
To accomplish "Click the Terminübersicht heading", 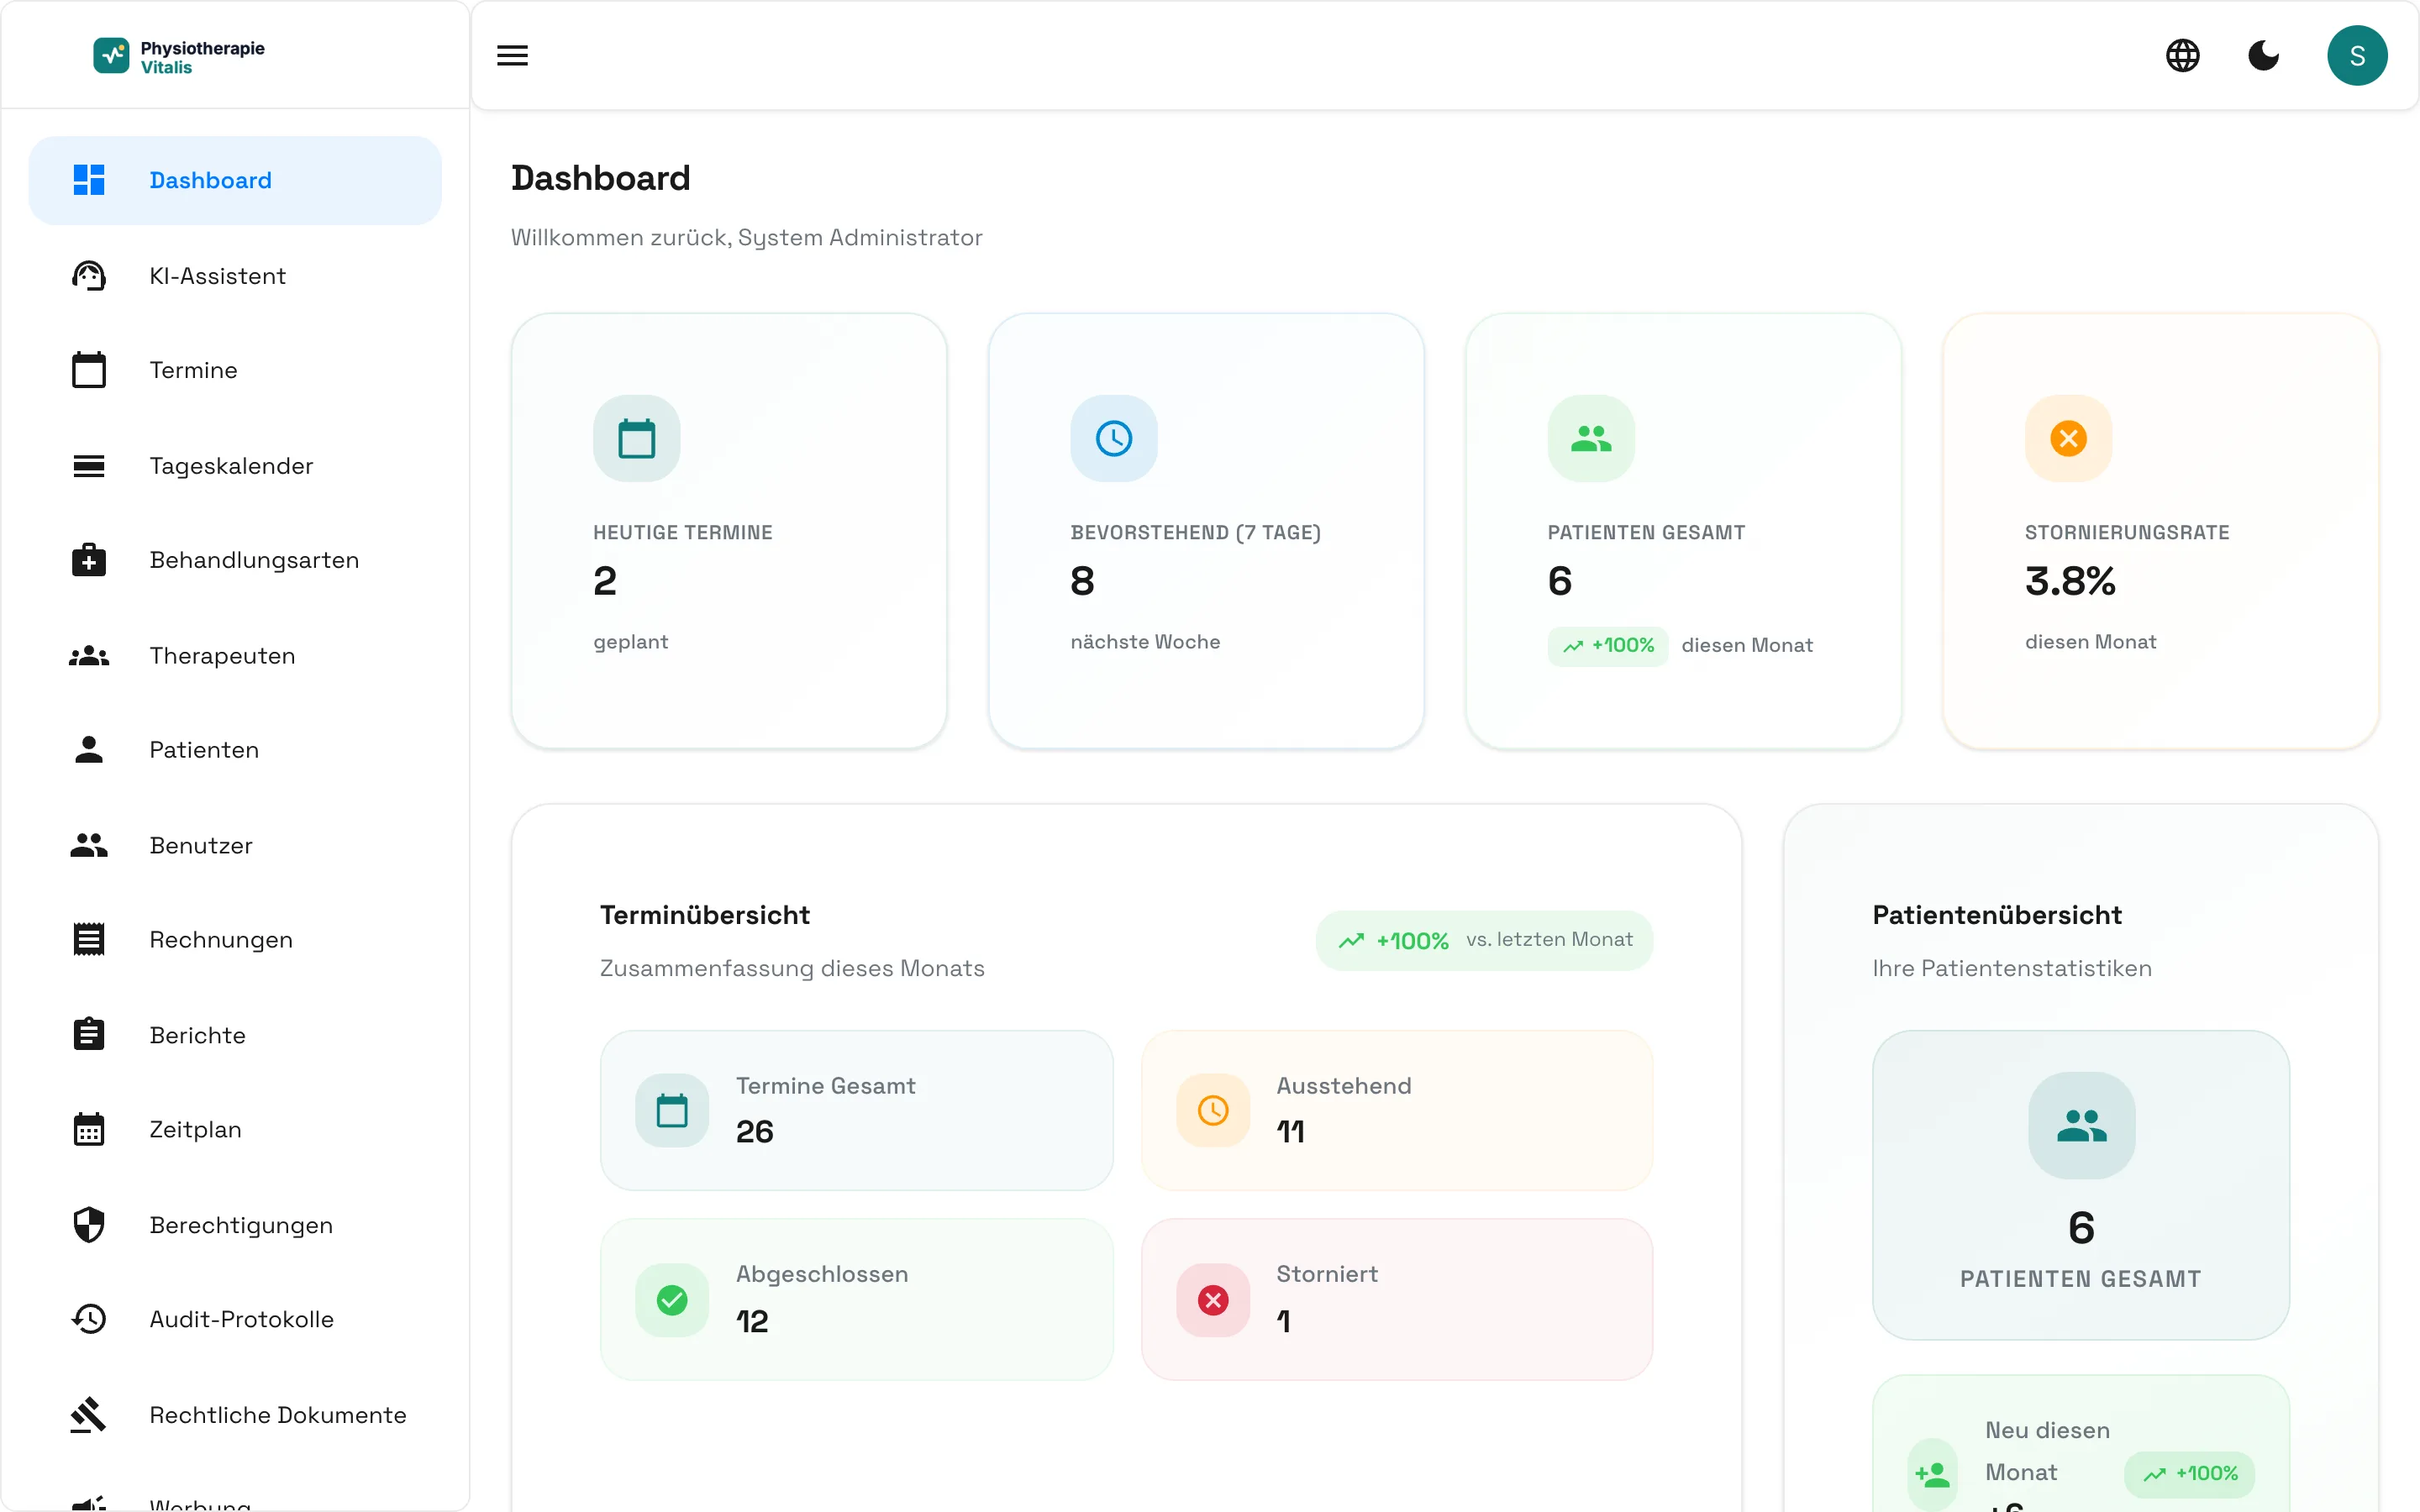I will click(704, 915).
